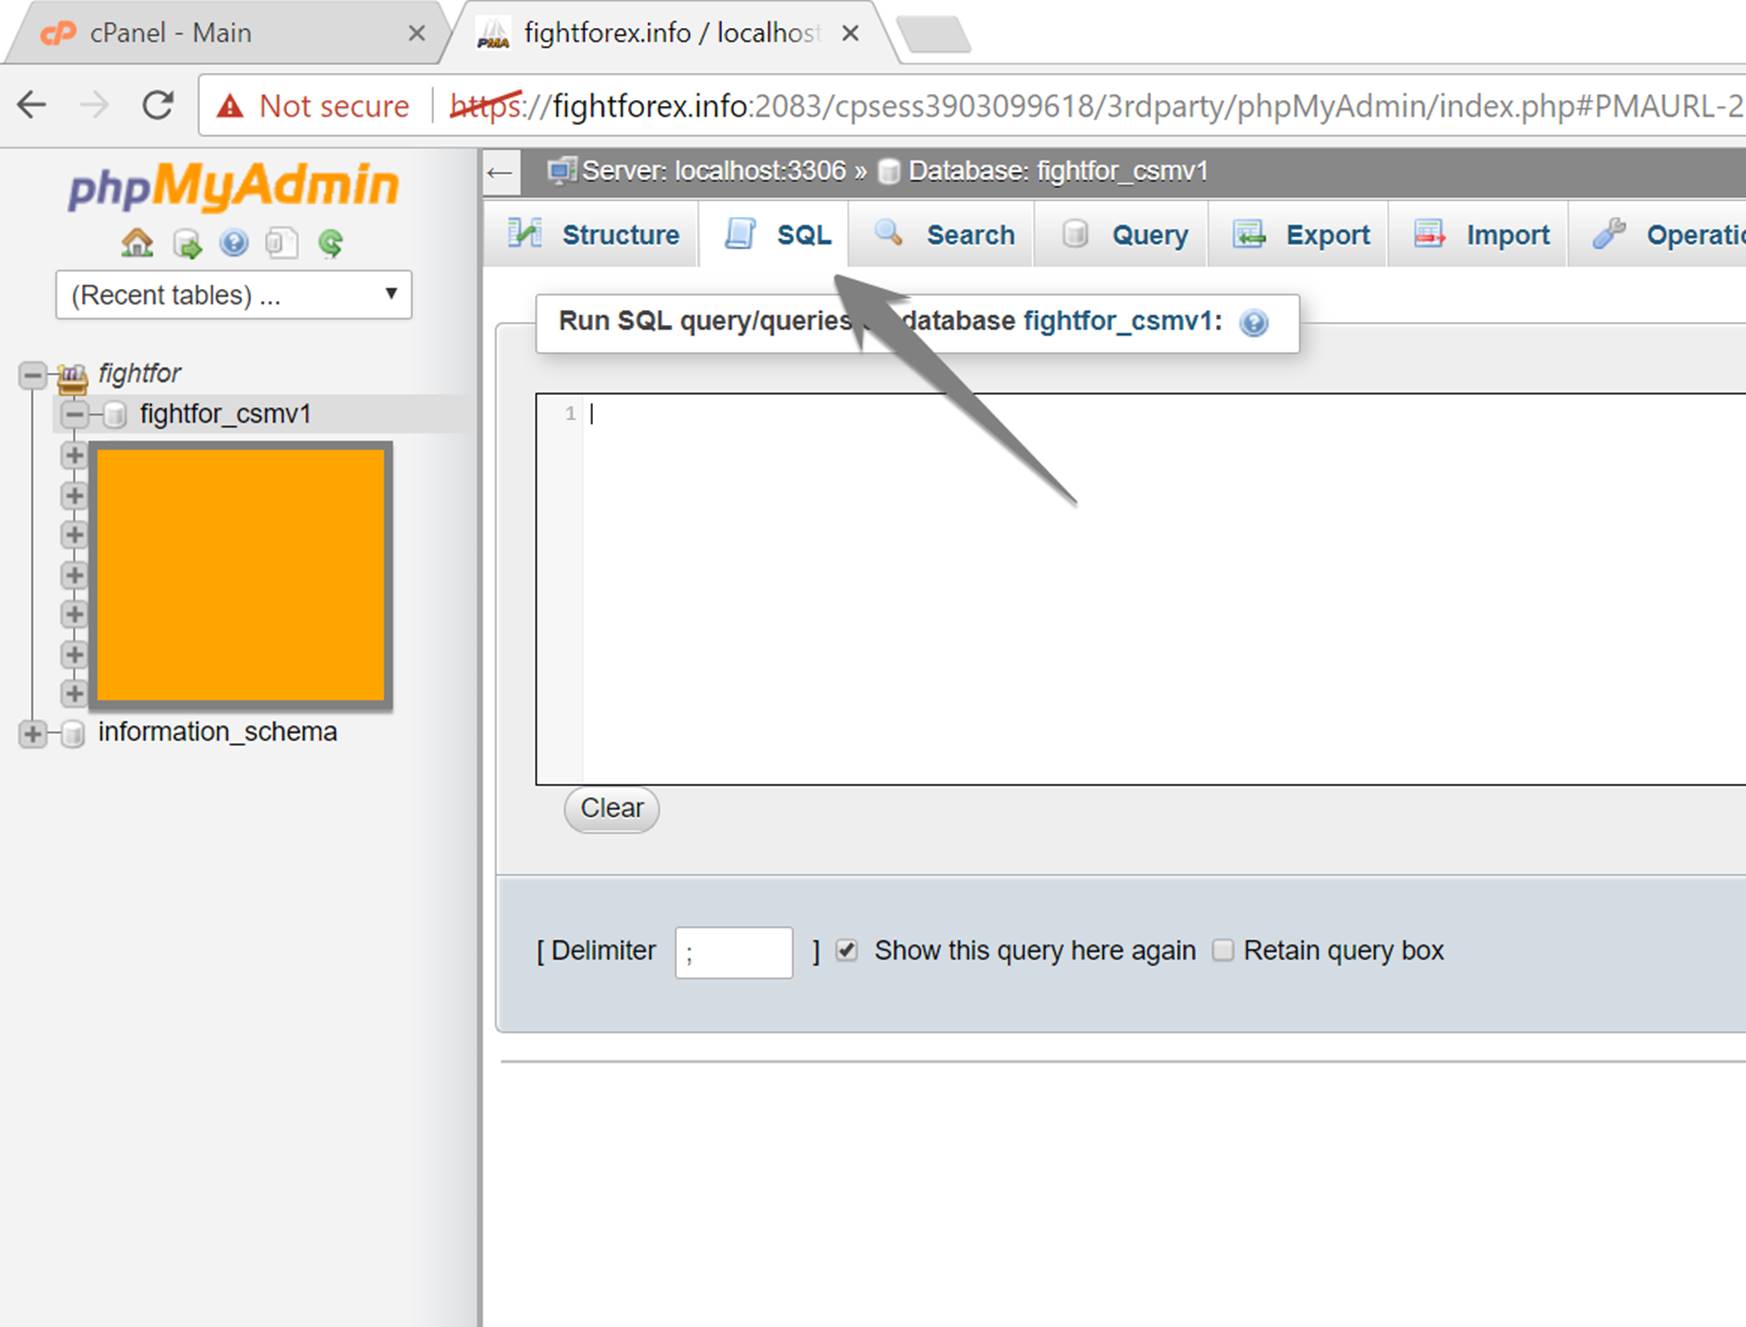Click the Clear button
Viewport: 1746px width, 1327px height.
[612, 808]
